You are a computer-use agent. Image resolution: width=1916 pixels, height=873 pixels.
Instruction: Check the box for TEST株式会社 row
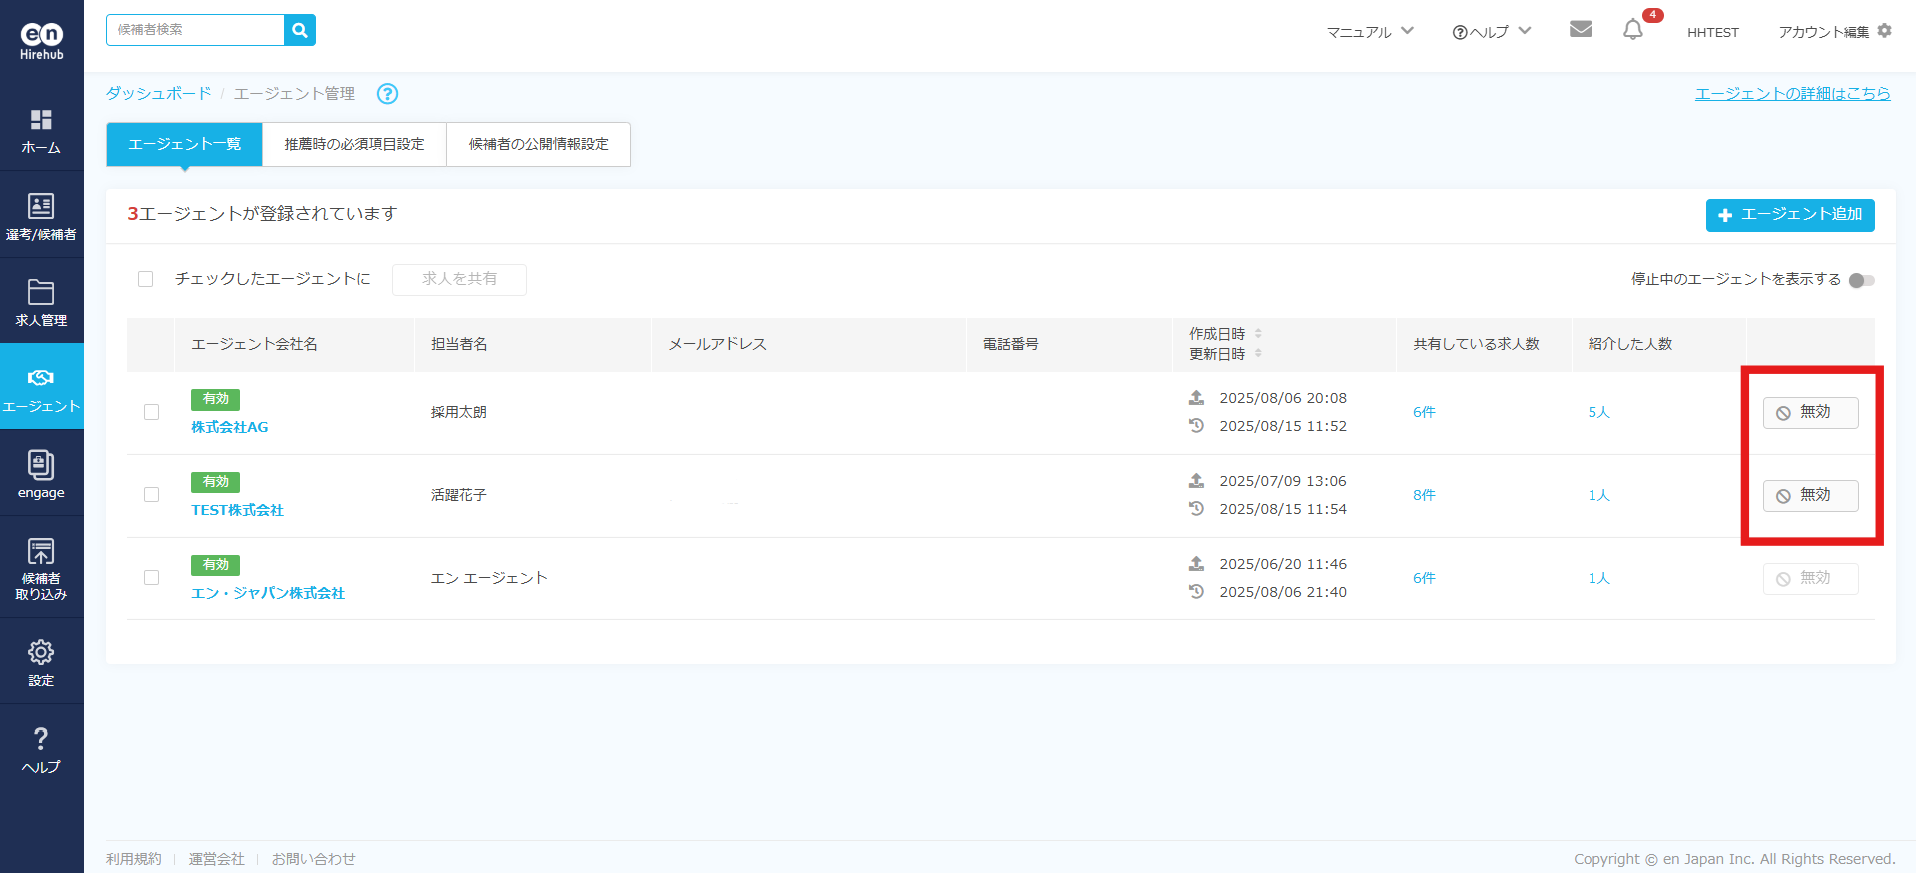pyautogui.click(x=152, y=495)
